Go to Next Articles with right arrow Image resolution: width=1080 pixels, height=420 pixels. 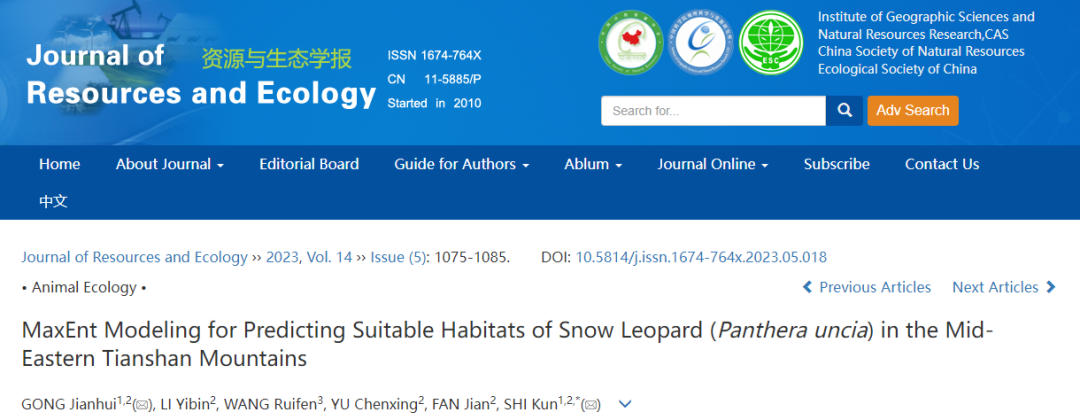pyautogui.click(x=1004, y=287)
